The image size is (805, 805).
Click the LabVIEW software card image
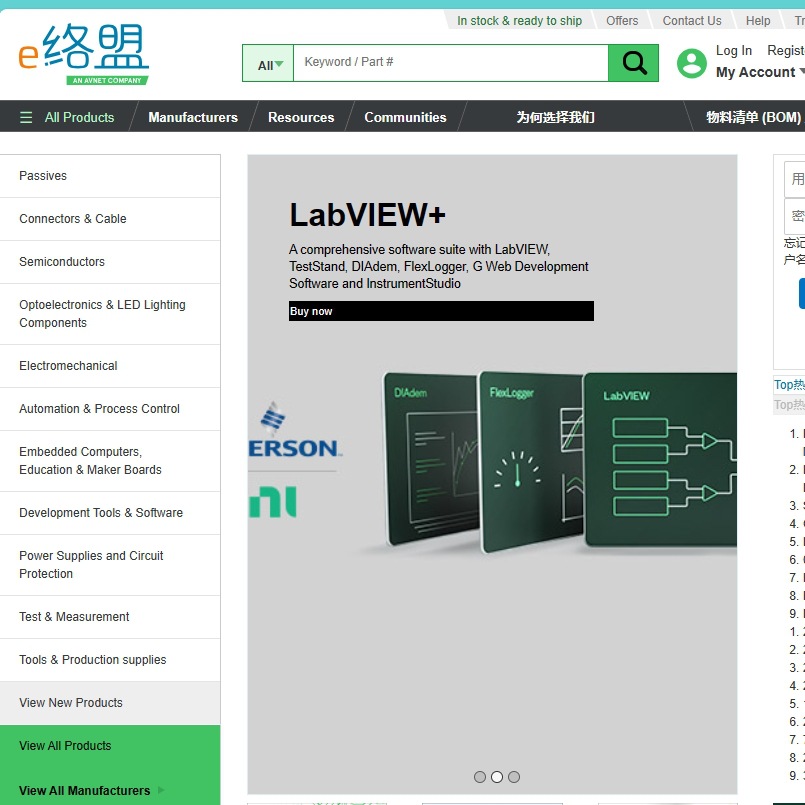(661, 459)
